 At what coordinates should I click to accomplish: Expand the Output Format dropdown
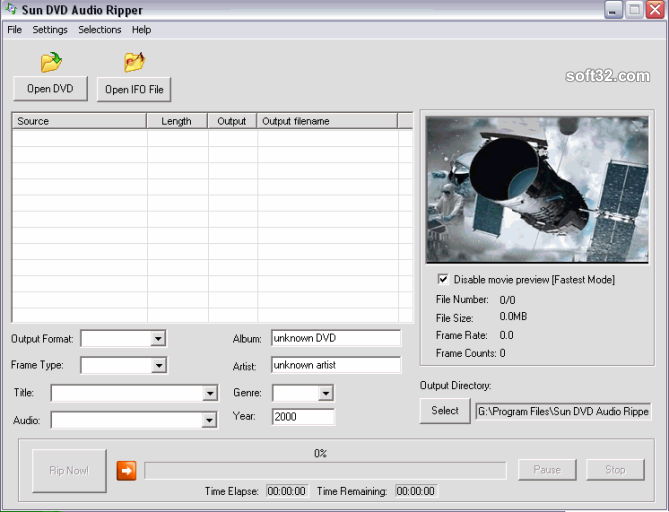[x=158, y=339]
